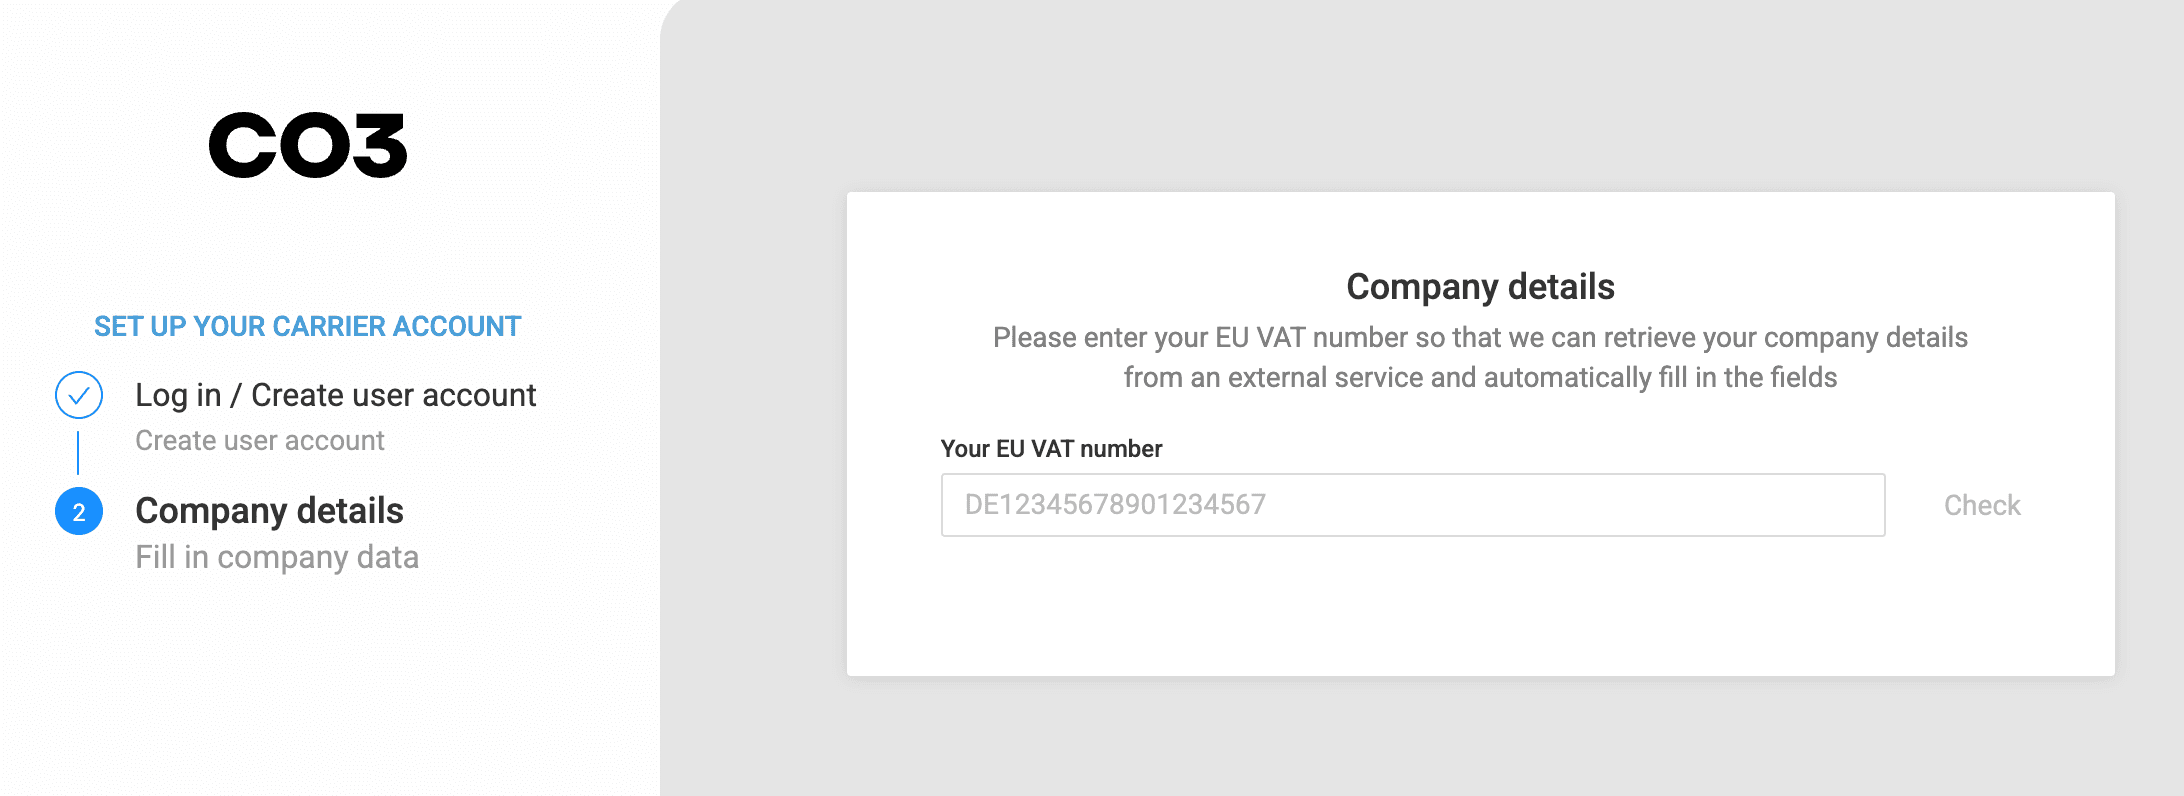
Task: Switch to the Company details step
Action: [270, 511]
